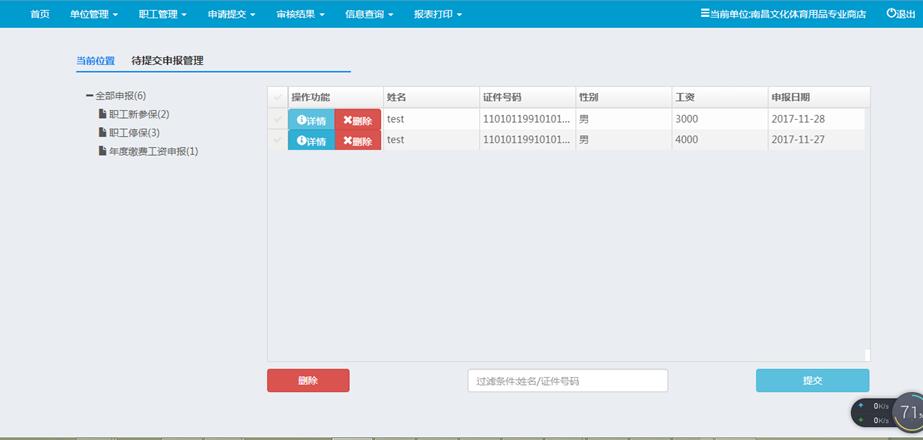Click the 71% network speed widget
Screen dimensions: 923x440
point(908,412)
